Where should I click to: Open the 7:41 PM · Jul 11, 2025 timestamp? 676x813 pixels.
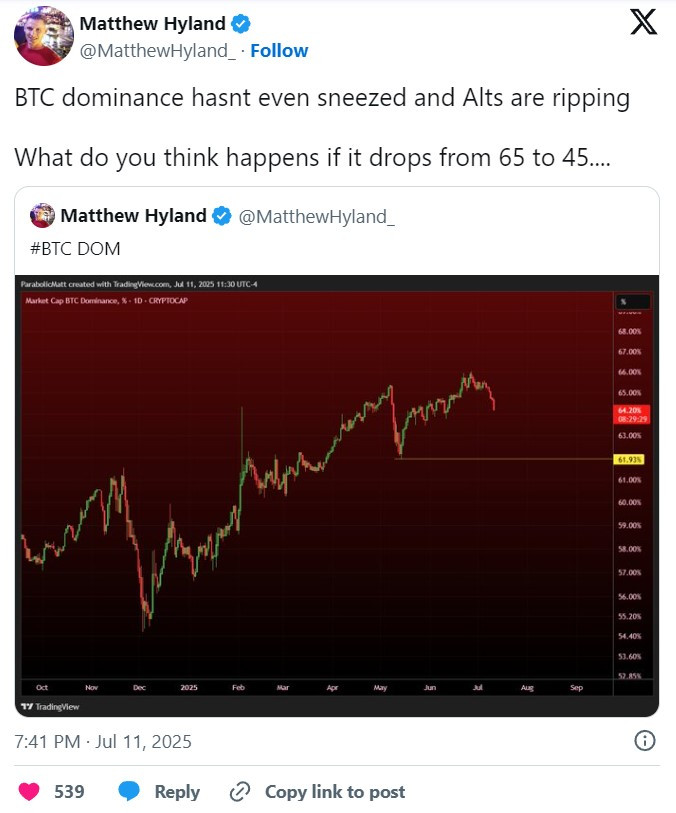coord(103,741)
